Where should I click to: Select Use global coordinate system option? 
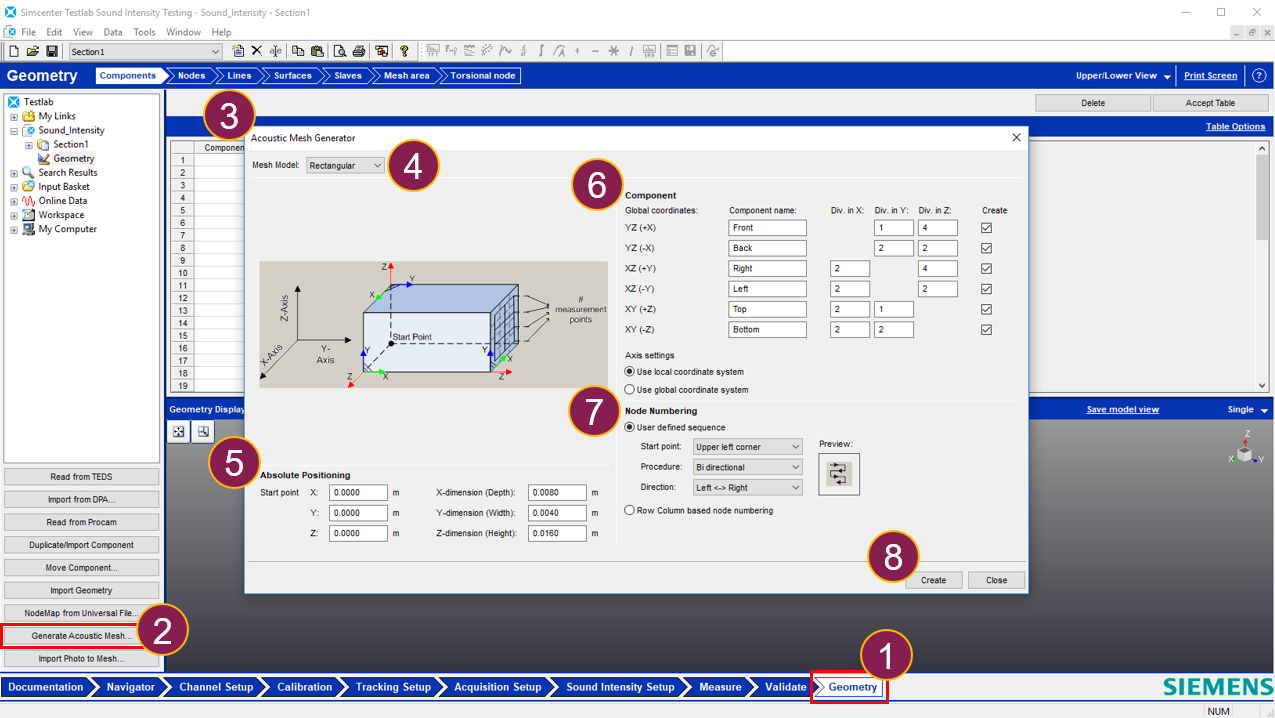click(x=629, y=389)
